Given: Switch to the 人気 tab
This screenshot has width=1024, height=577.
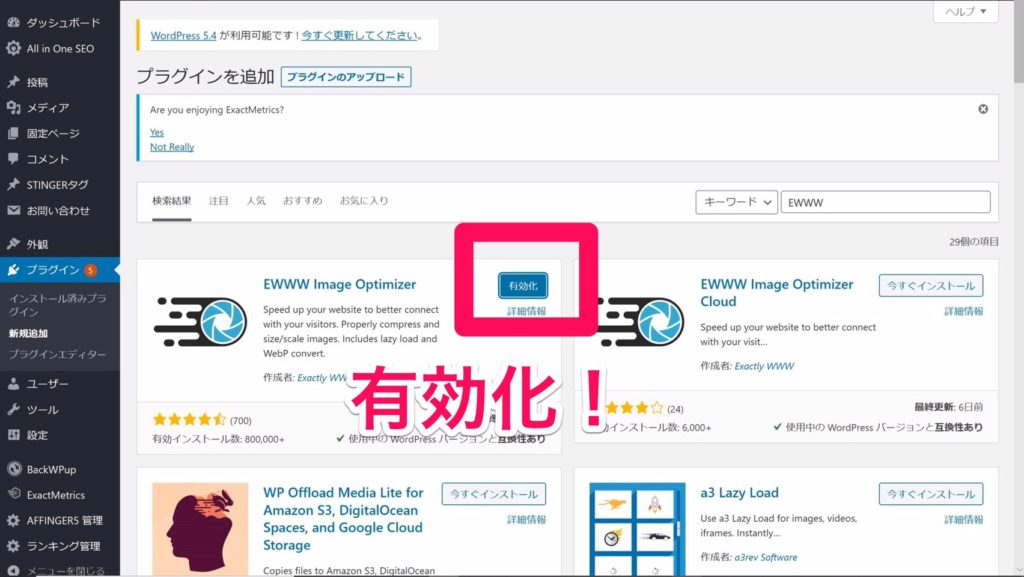Looking at the screenshot, I should tap(255, 200).
